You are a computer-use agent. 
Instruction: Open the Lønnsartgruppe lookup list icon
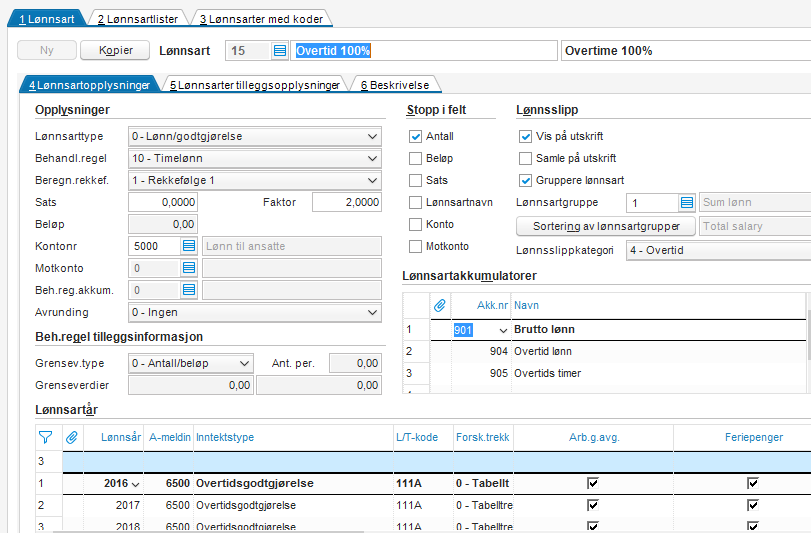[x=687, y=203]
